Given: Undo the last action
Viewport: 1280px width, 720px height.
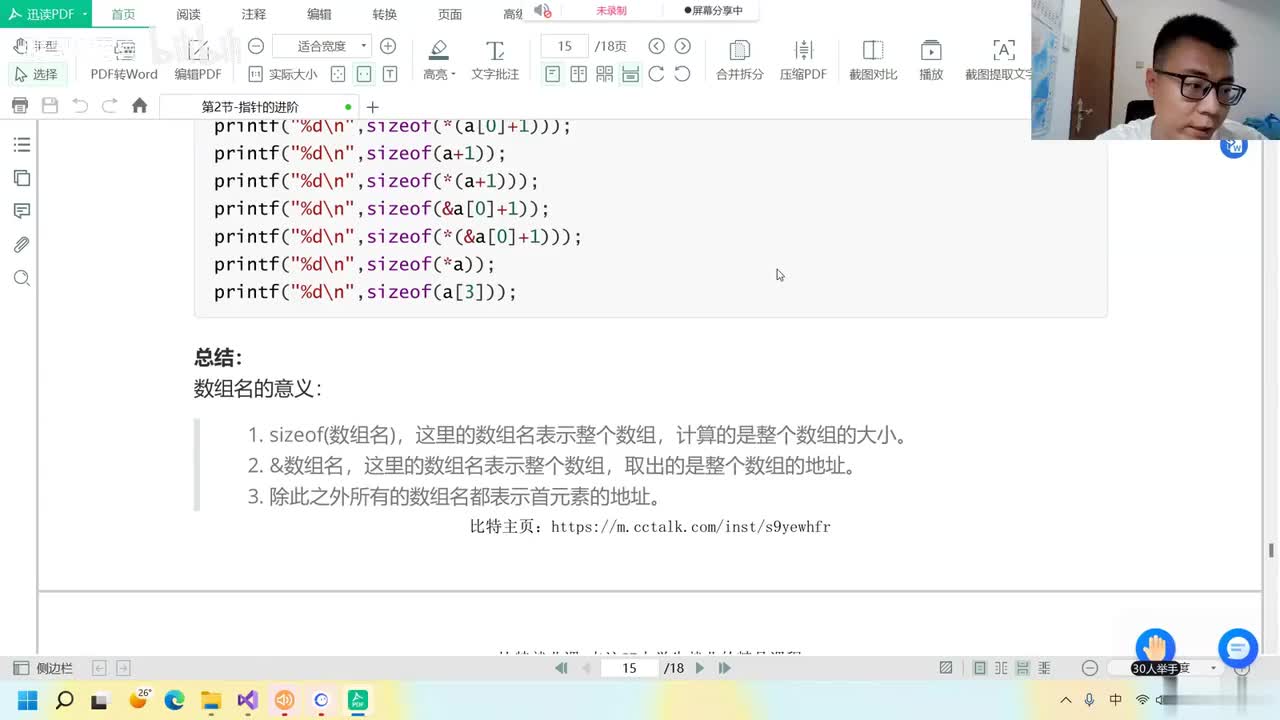Looking at the screenshot, I should click(80, 106).
